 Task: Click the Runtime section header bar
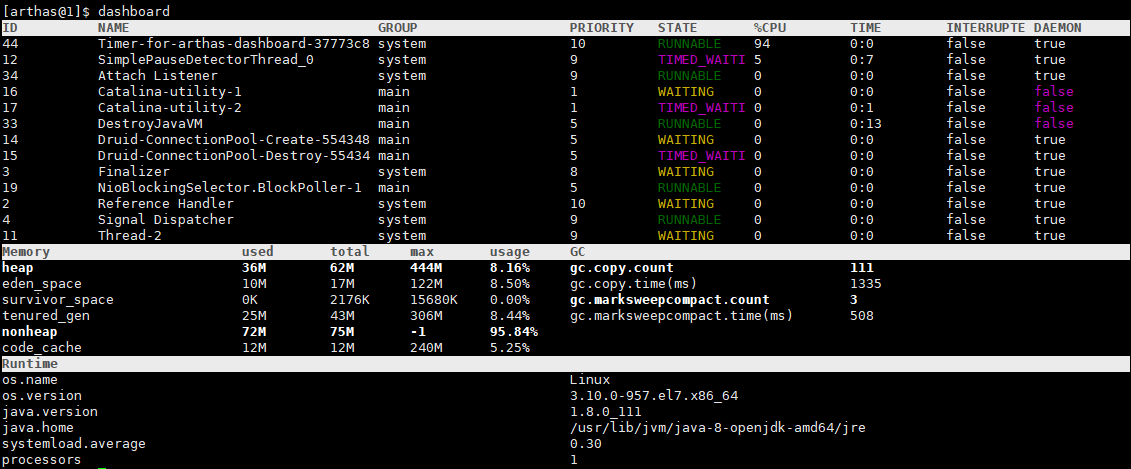pos(566,364)
